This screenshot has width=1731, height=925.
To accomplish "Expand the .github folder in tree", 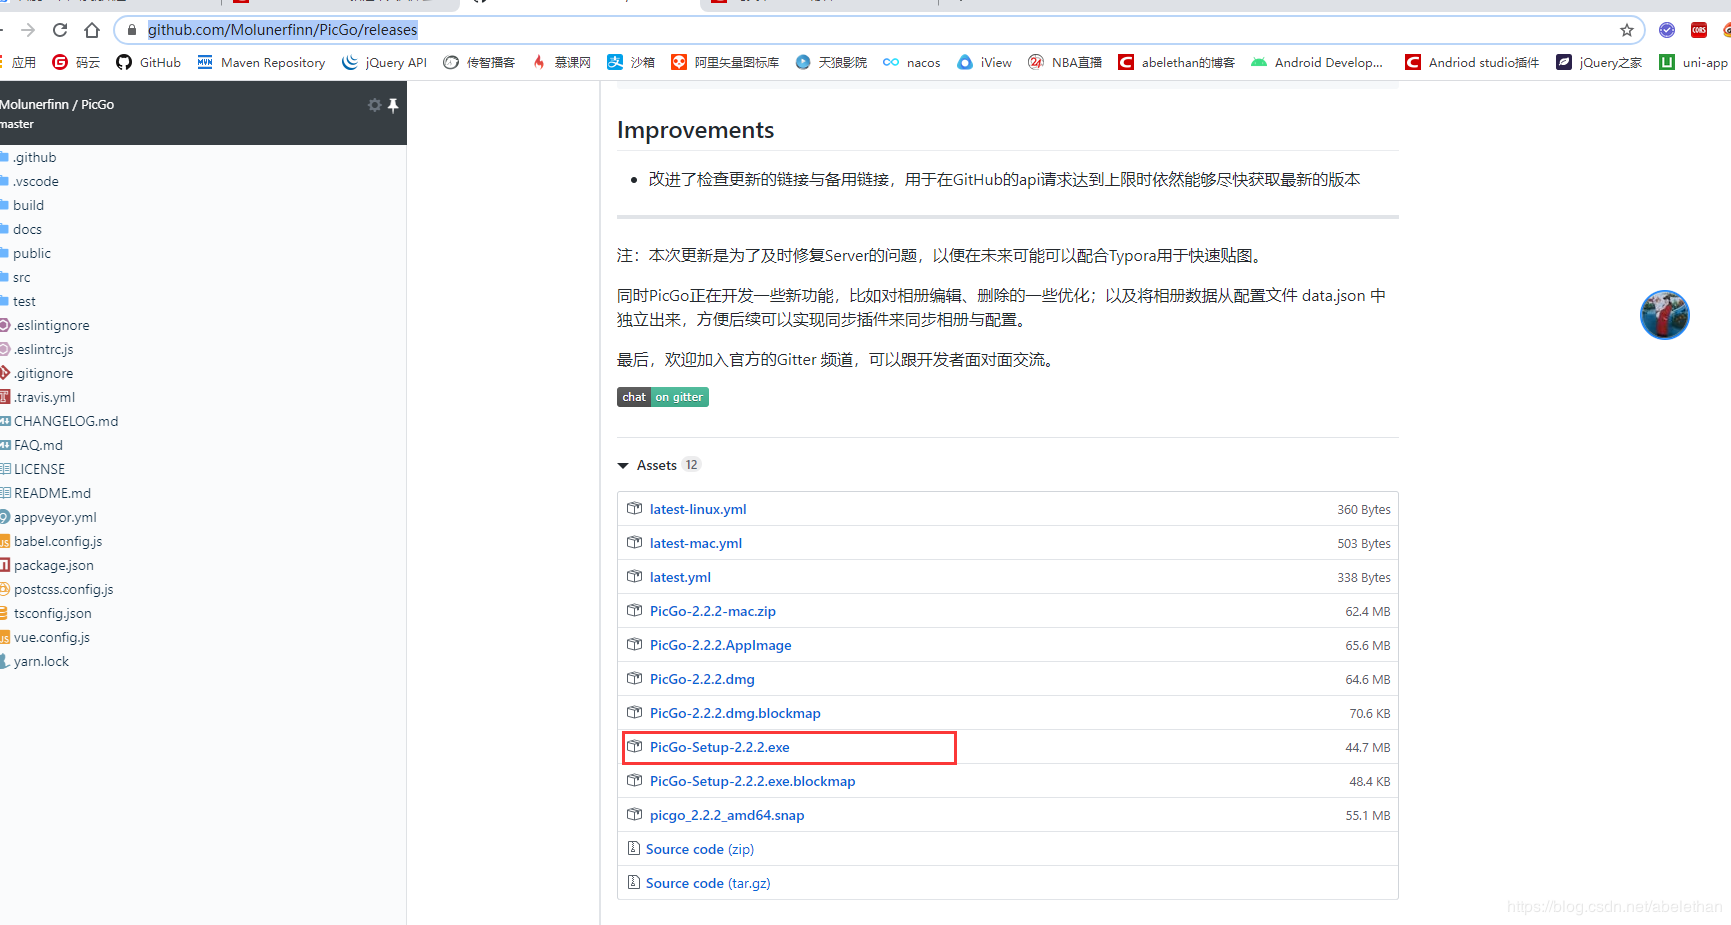I will click(29, 157).
